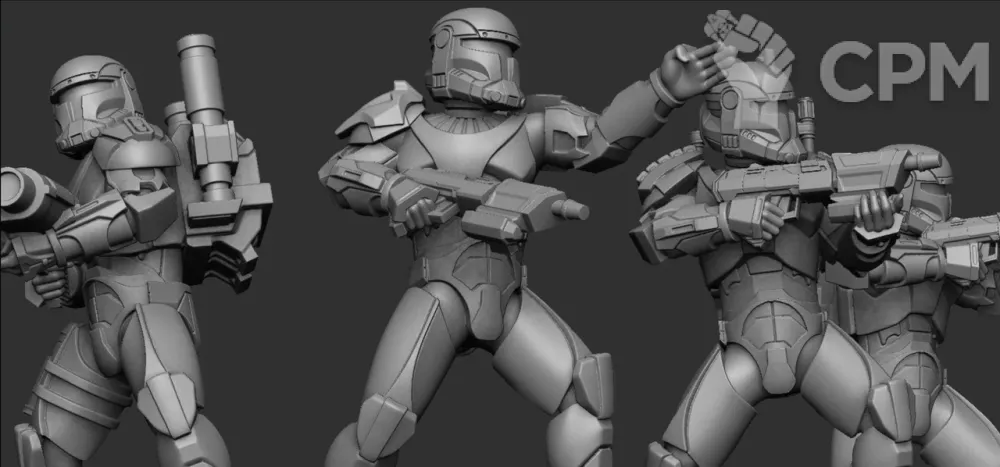Select the center trooper's helmet
1000x467 pixels.
click(x=474, y=58)
